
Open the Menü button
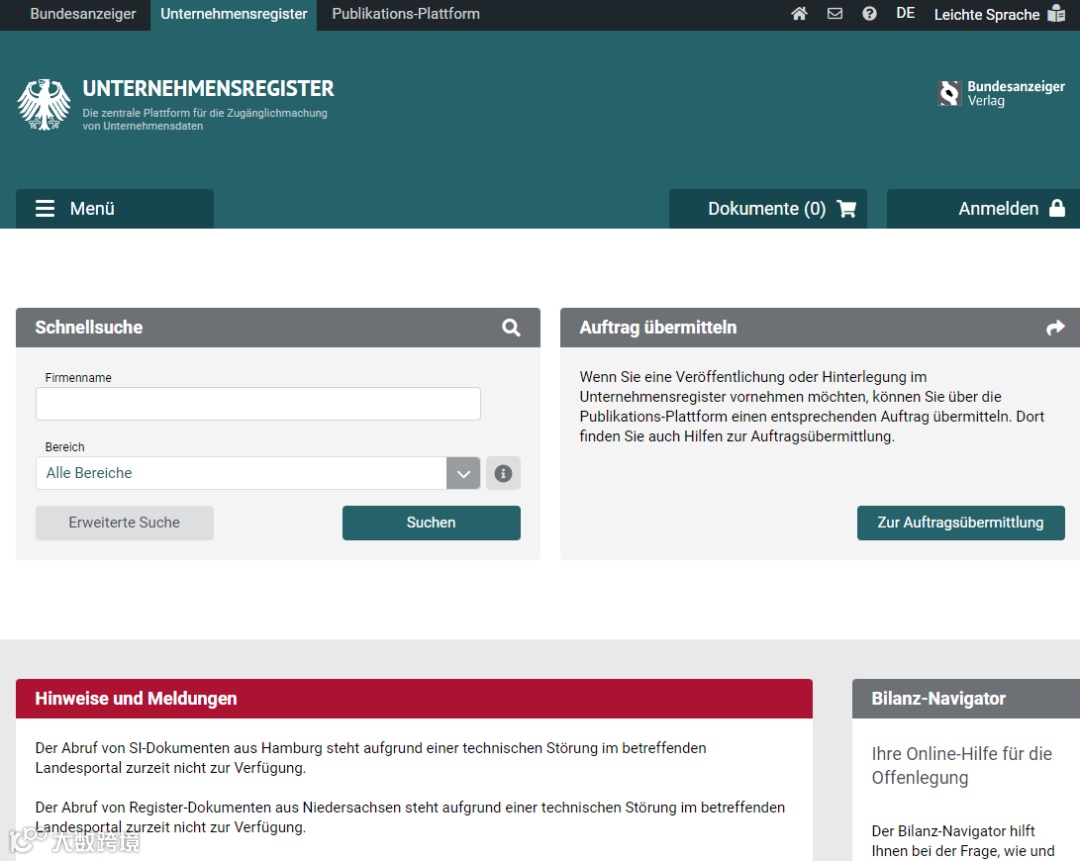tap(115, 209)
